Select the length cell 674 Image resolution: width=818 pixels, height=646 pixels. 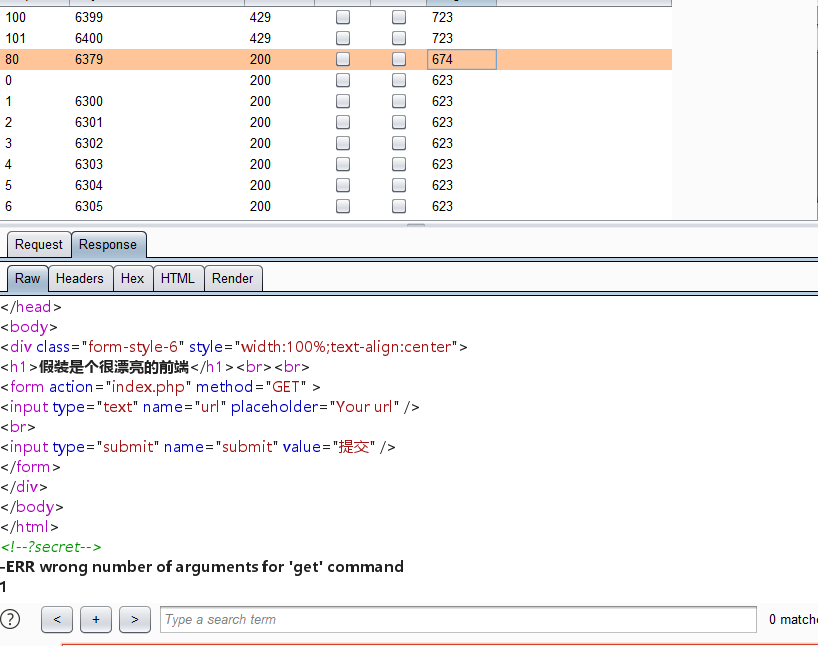point(462,59)
